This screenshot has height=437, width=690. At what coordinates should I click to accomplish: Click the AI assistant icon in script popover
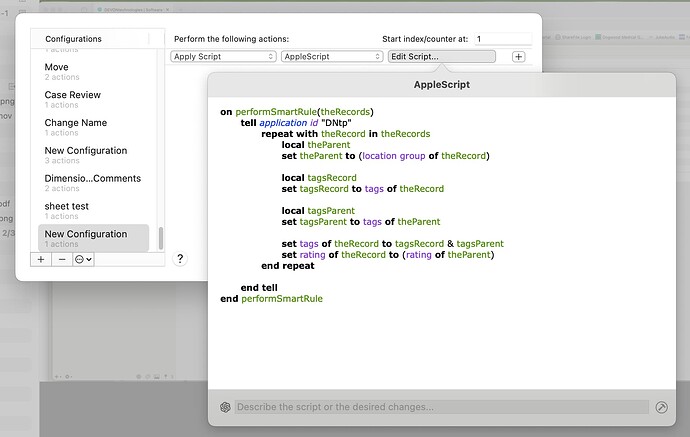click(x=225, y=407)
